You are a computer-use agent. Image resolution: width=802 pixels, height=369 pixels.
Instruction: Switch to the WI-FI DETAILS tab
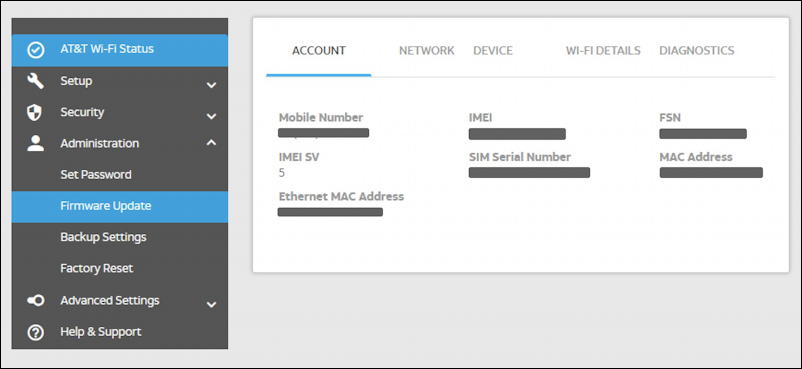pyautogui.click(x=603, y=51)
